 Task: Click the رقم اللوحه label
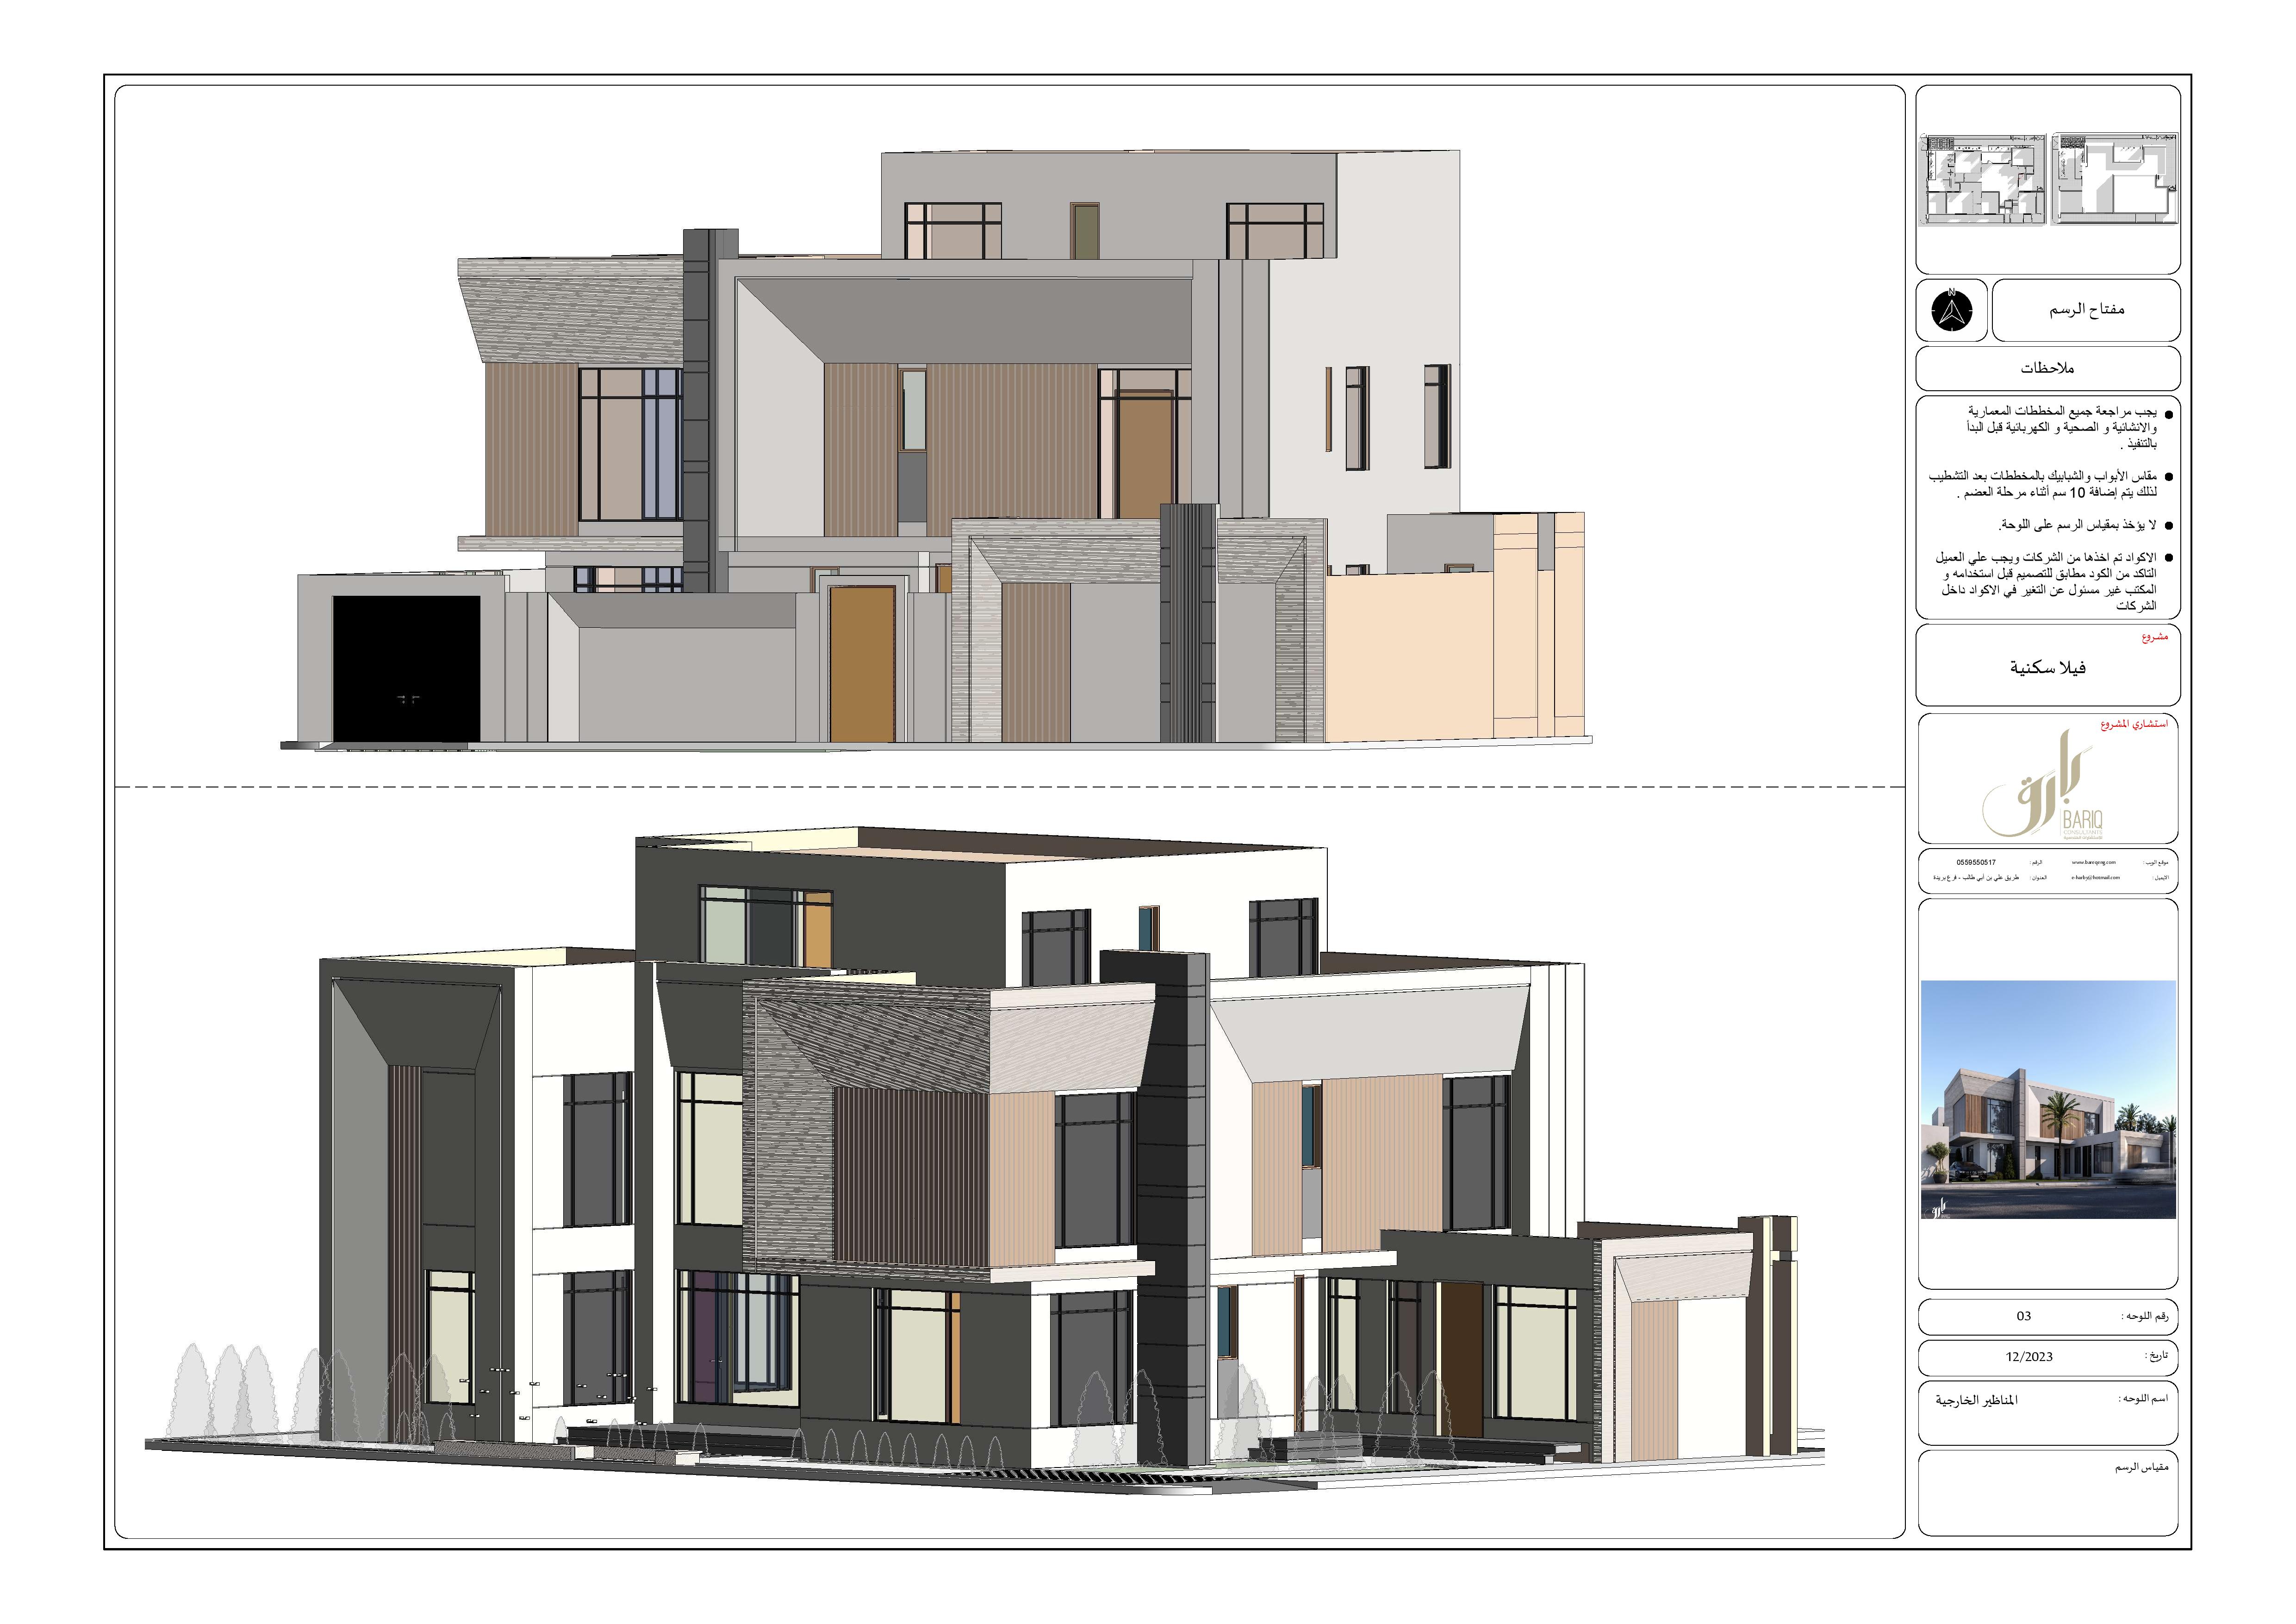2145,1316
